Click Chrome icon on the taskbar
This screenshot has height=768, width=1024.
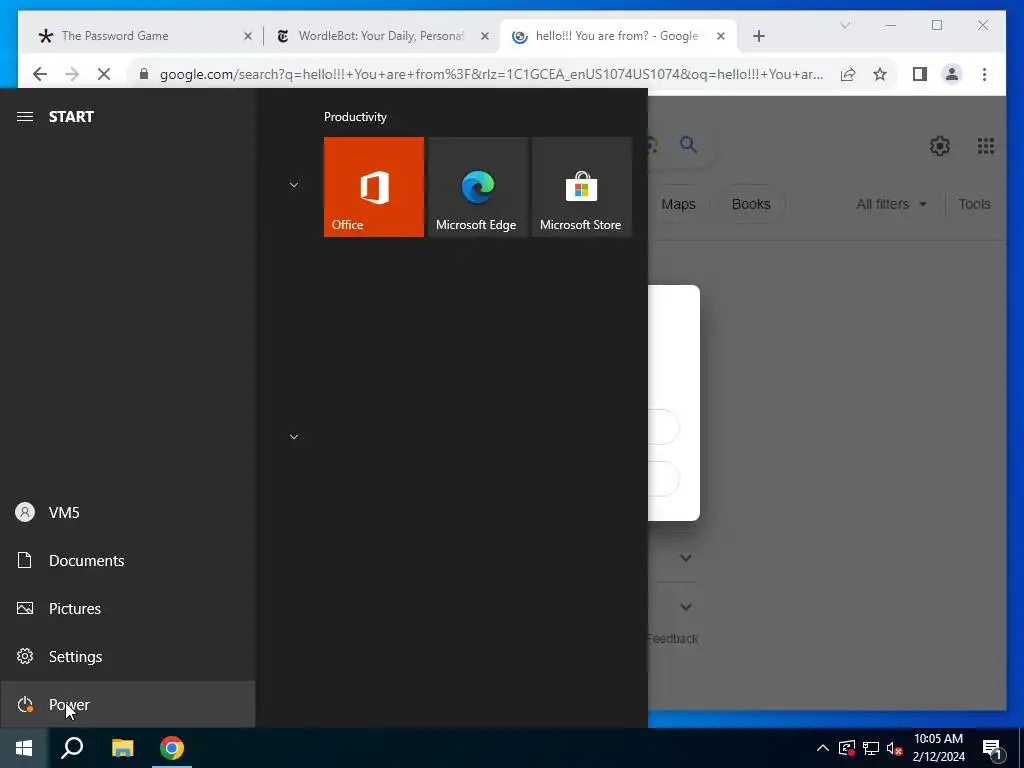(172, 748)
